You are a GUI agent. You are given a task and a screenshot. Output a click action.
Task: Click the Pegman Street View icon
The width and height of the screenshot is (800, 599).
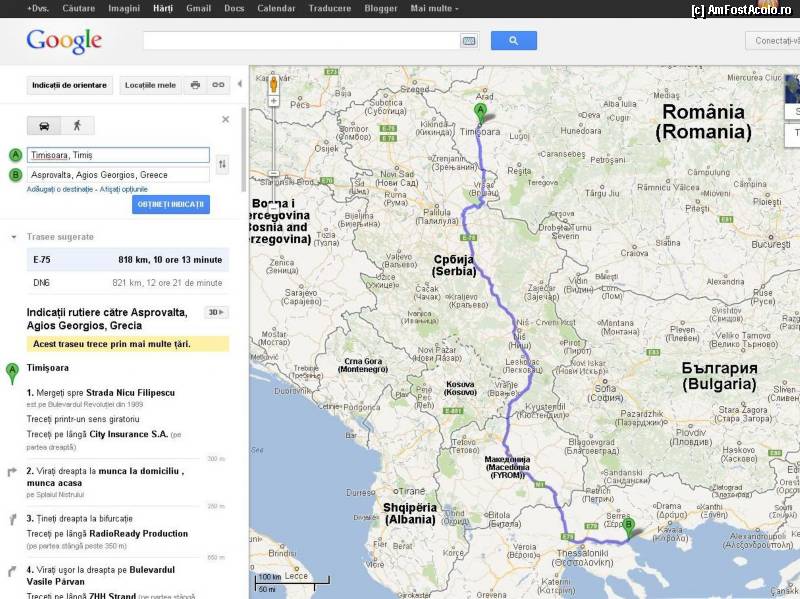(273, 82)
